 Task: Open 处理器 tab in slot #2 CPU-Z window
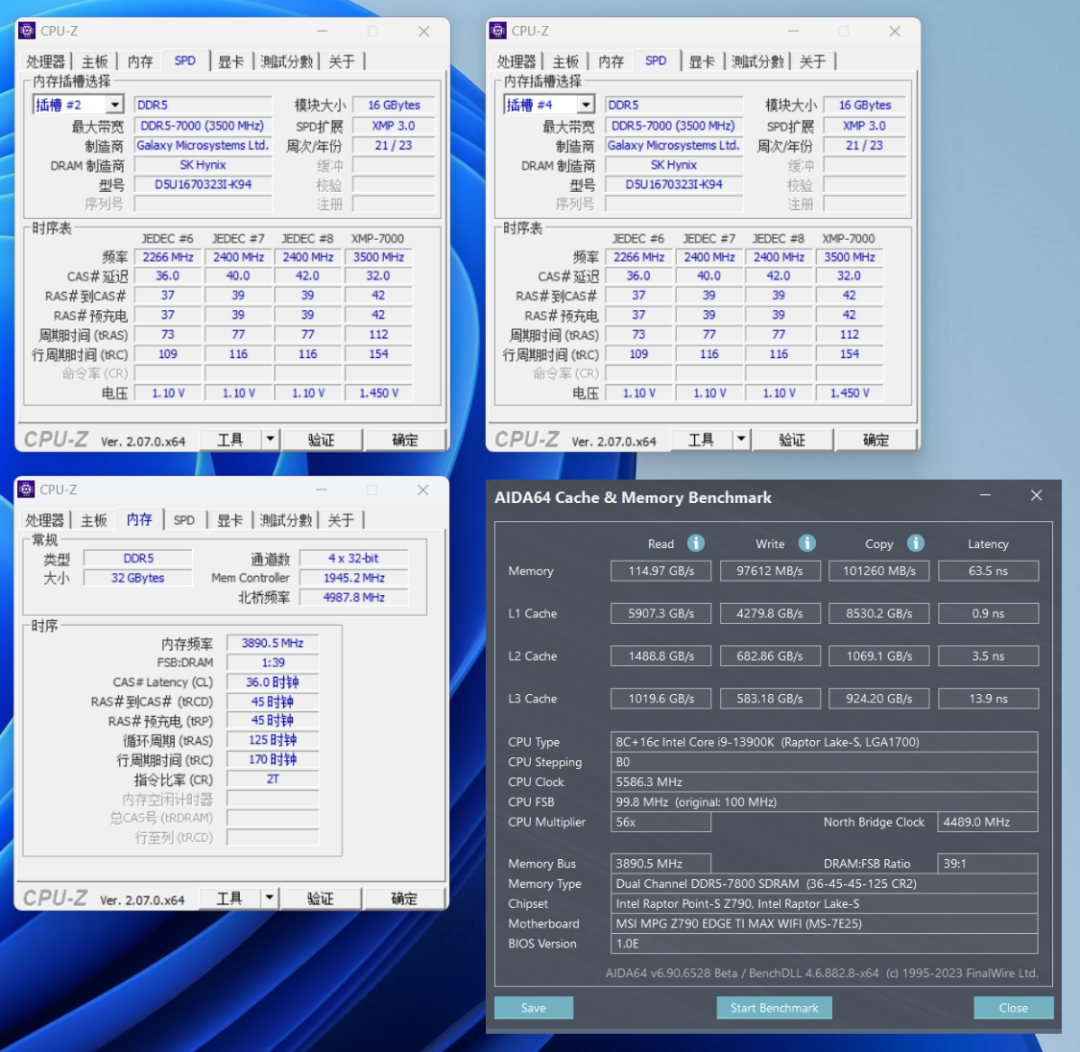[45, 61]
